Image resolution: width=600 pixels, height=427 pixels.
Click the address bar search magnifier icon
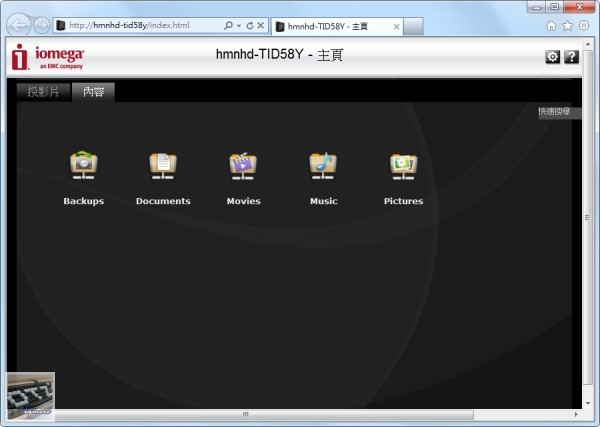(x=228, y=26)
